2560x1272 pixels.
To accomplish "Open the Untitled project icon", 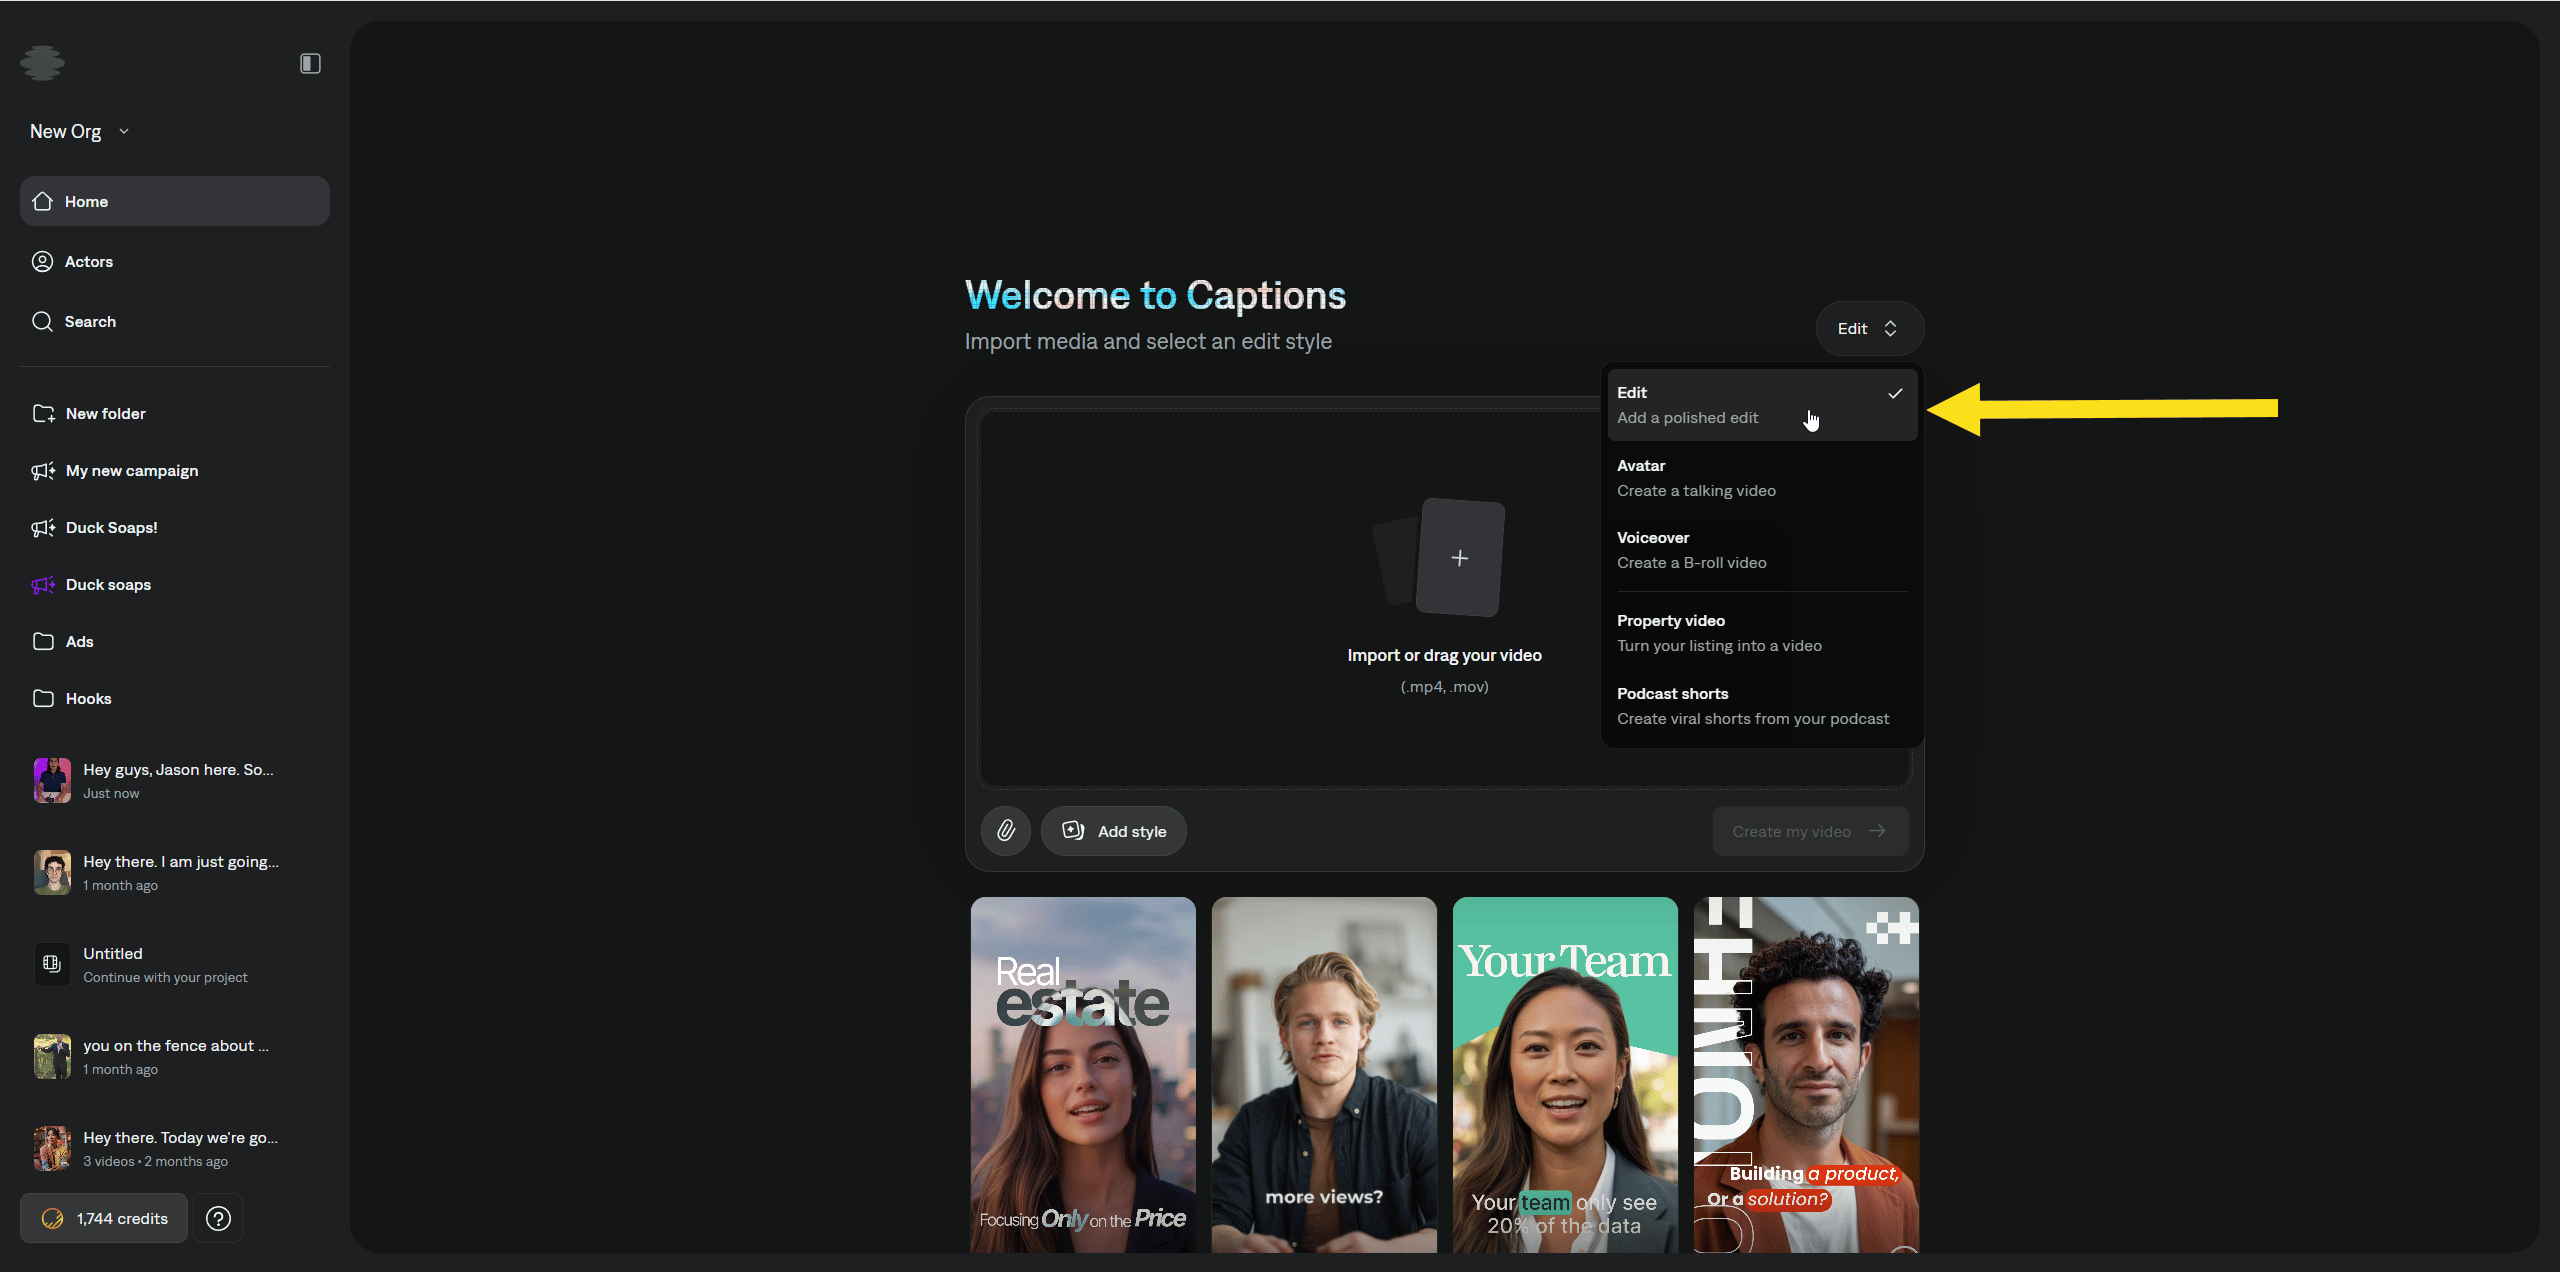I will pyautogui.click(x=52, y=964).
